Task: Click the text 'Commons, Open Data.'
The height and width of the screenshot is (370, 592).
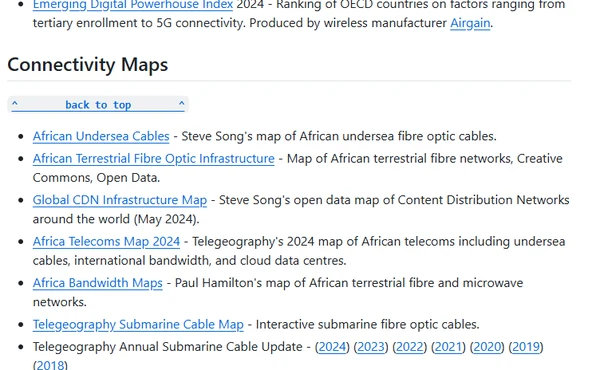Action: 96,177
